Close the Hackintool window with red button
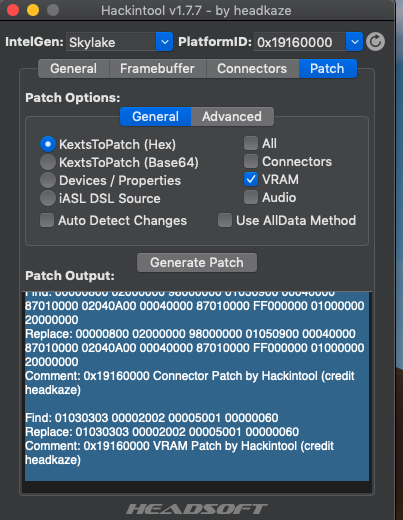403x520 pixels. (13, 10)
